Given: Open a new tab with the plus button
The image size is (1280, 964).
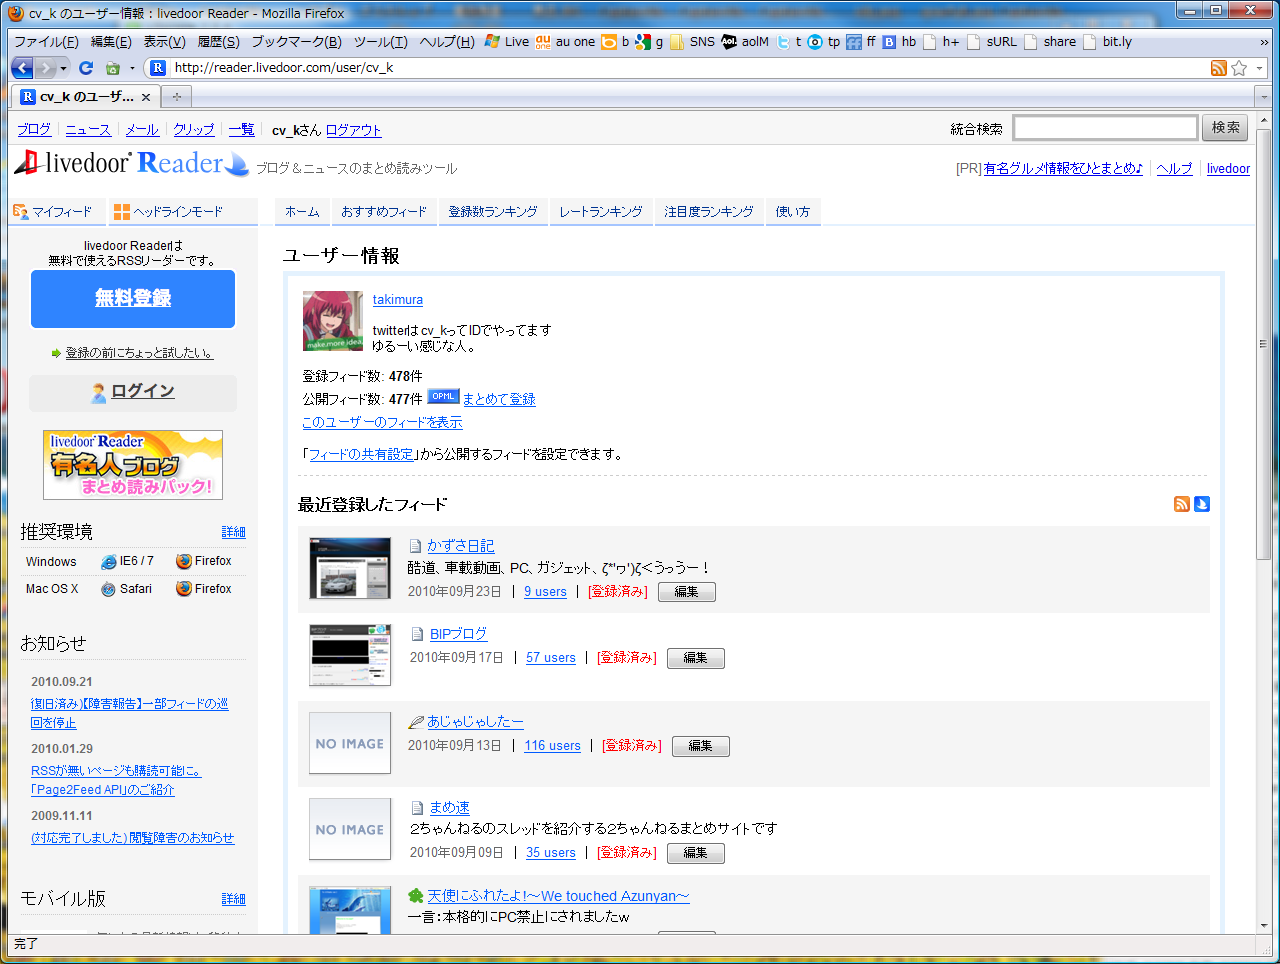Looking at the screenshot, I should pyautogui.click(x=177, y=97).
